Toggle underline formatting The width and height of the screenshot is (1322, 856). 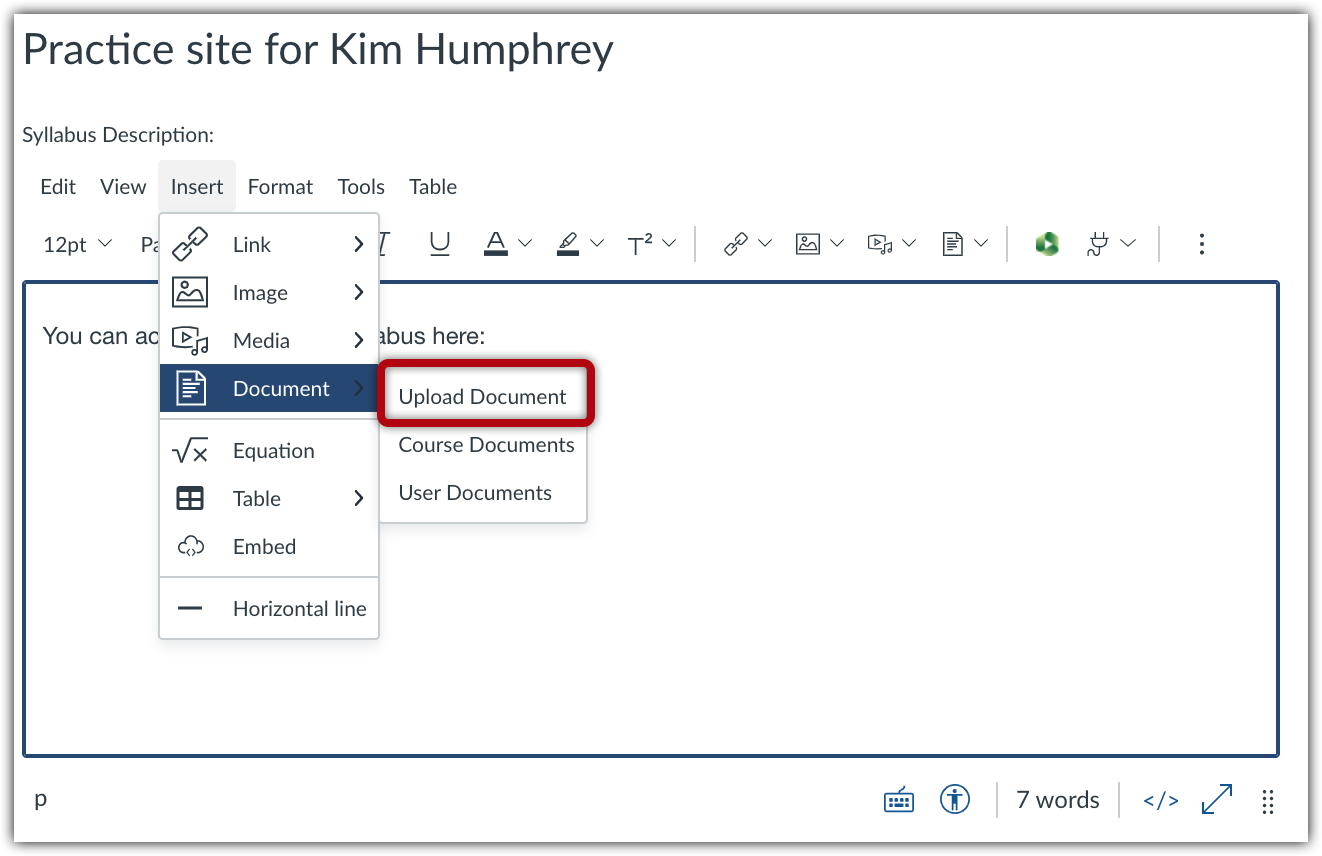(x=440, y=244)
